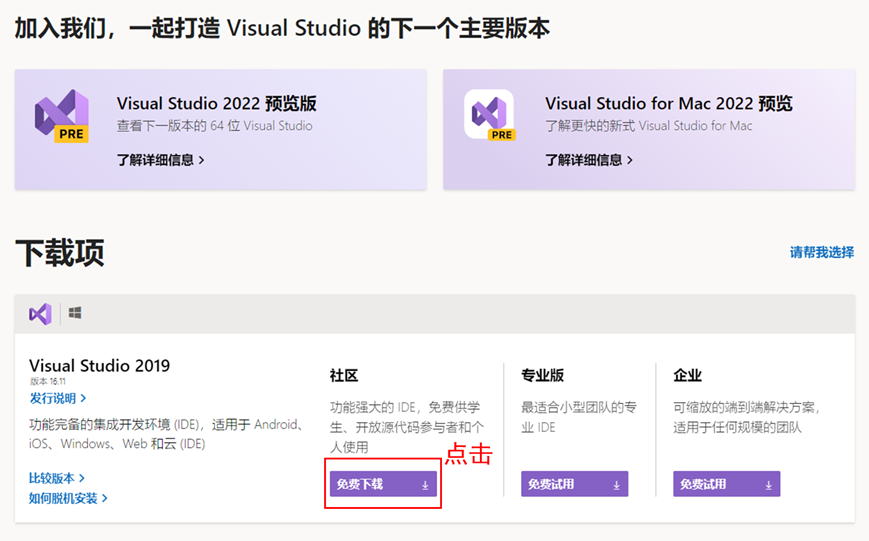Open the 比较版本 link

tap(57, 478)
